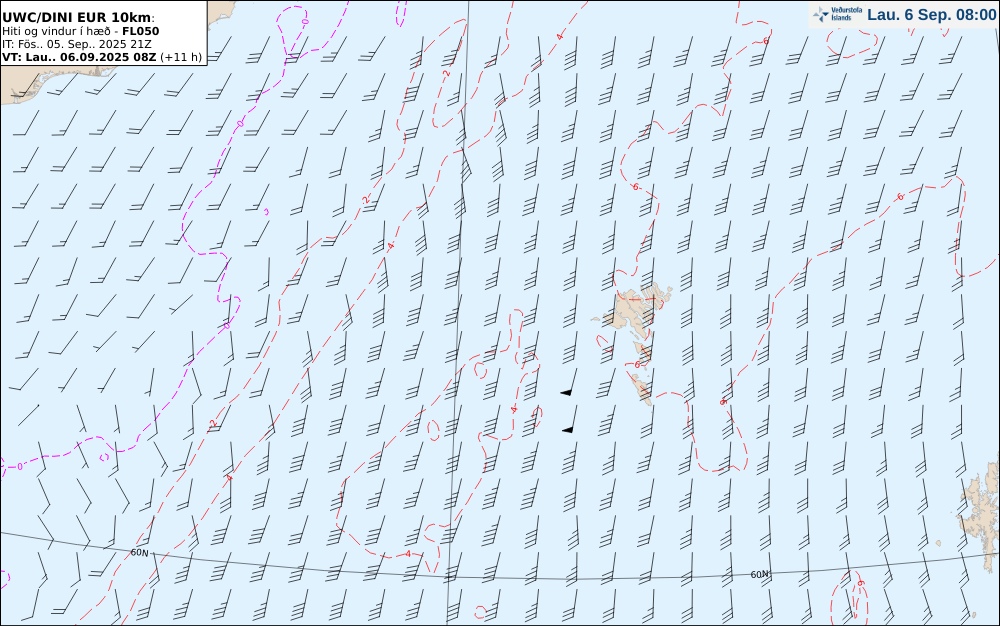Click the 60N label west of the meridian
The height and width of the screenshot is (626, 1000).
(139, 552)
